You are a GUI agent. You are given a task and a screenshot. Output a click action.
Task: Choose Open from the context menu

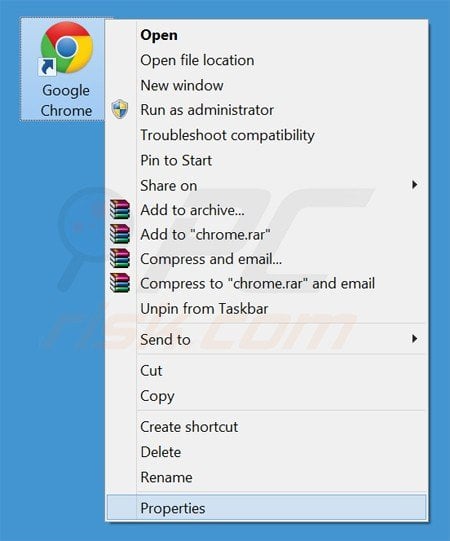(x=266, y=35)
